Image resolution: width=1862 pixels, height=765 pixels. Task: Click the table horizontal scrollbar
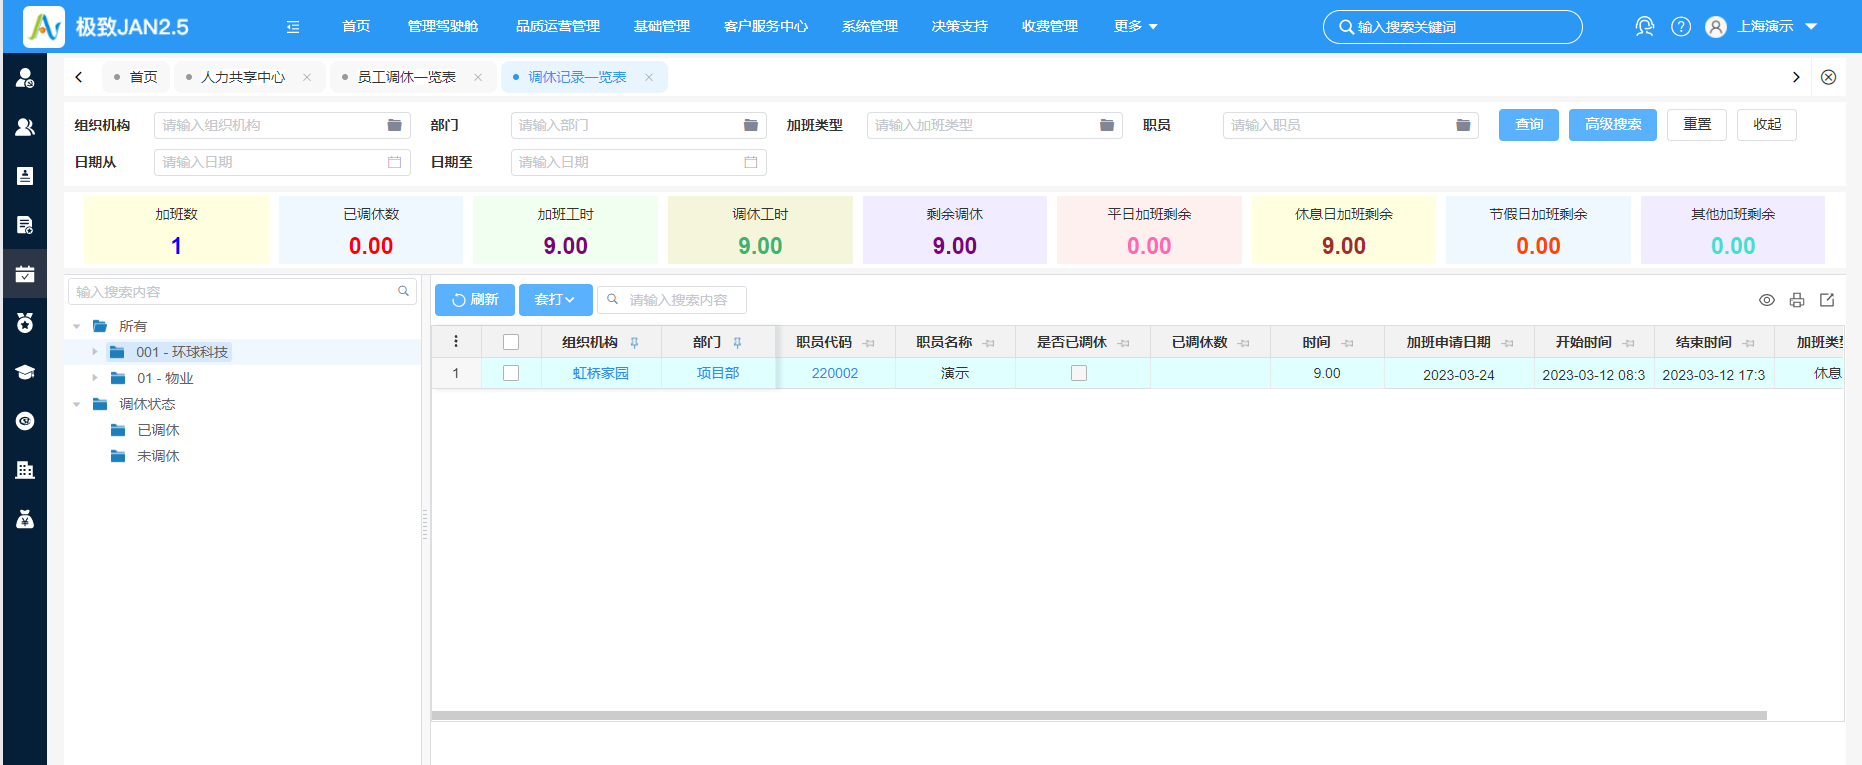[x=1099, y=715]
